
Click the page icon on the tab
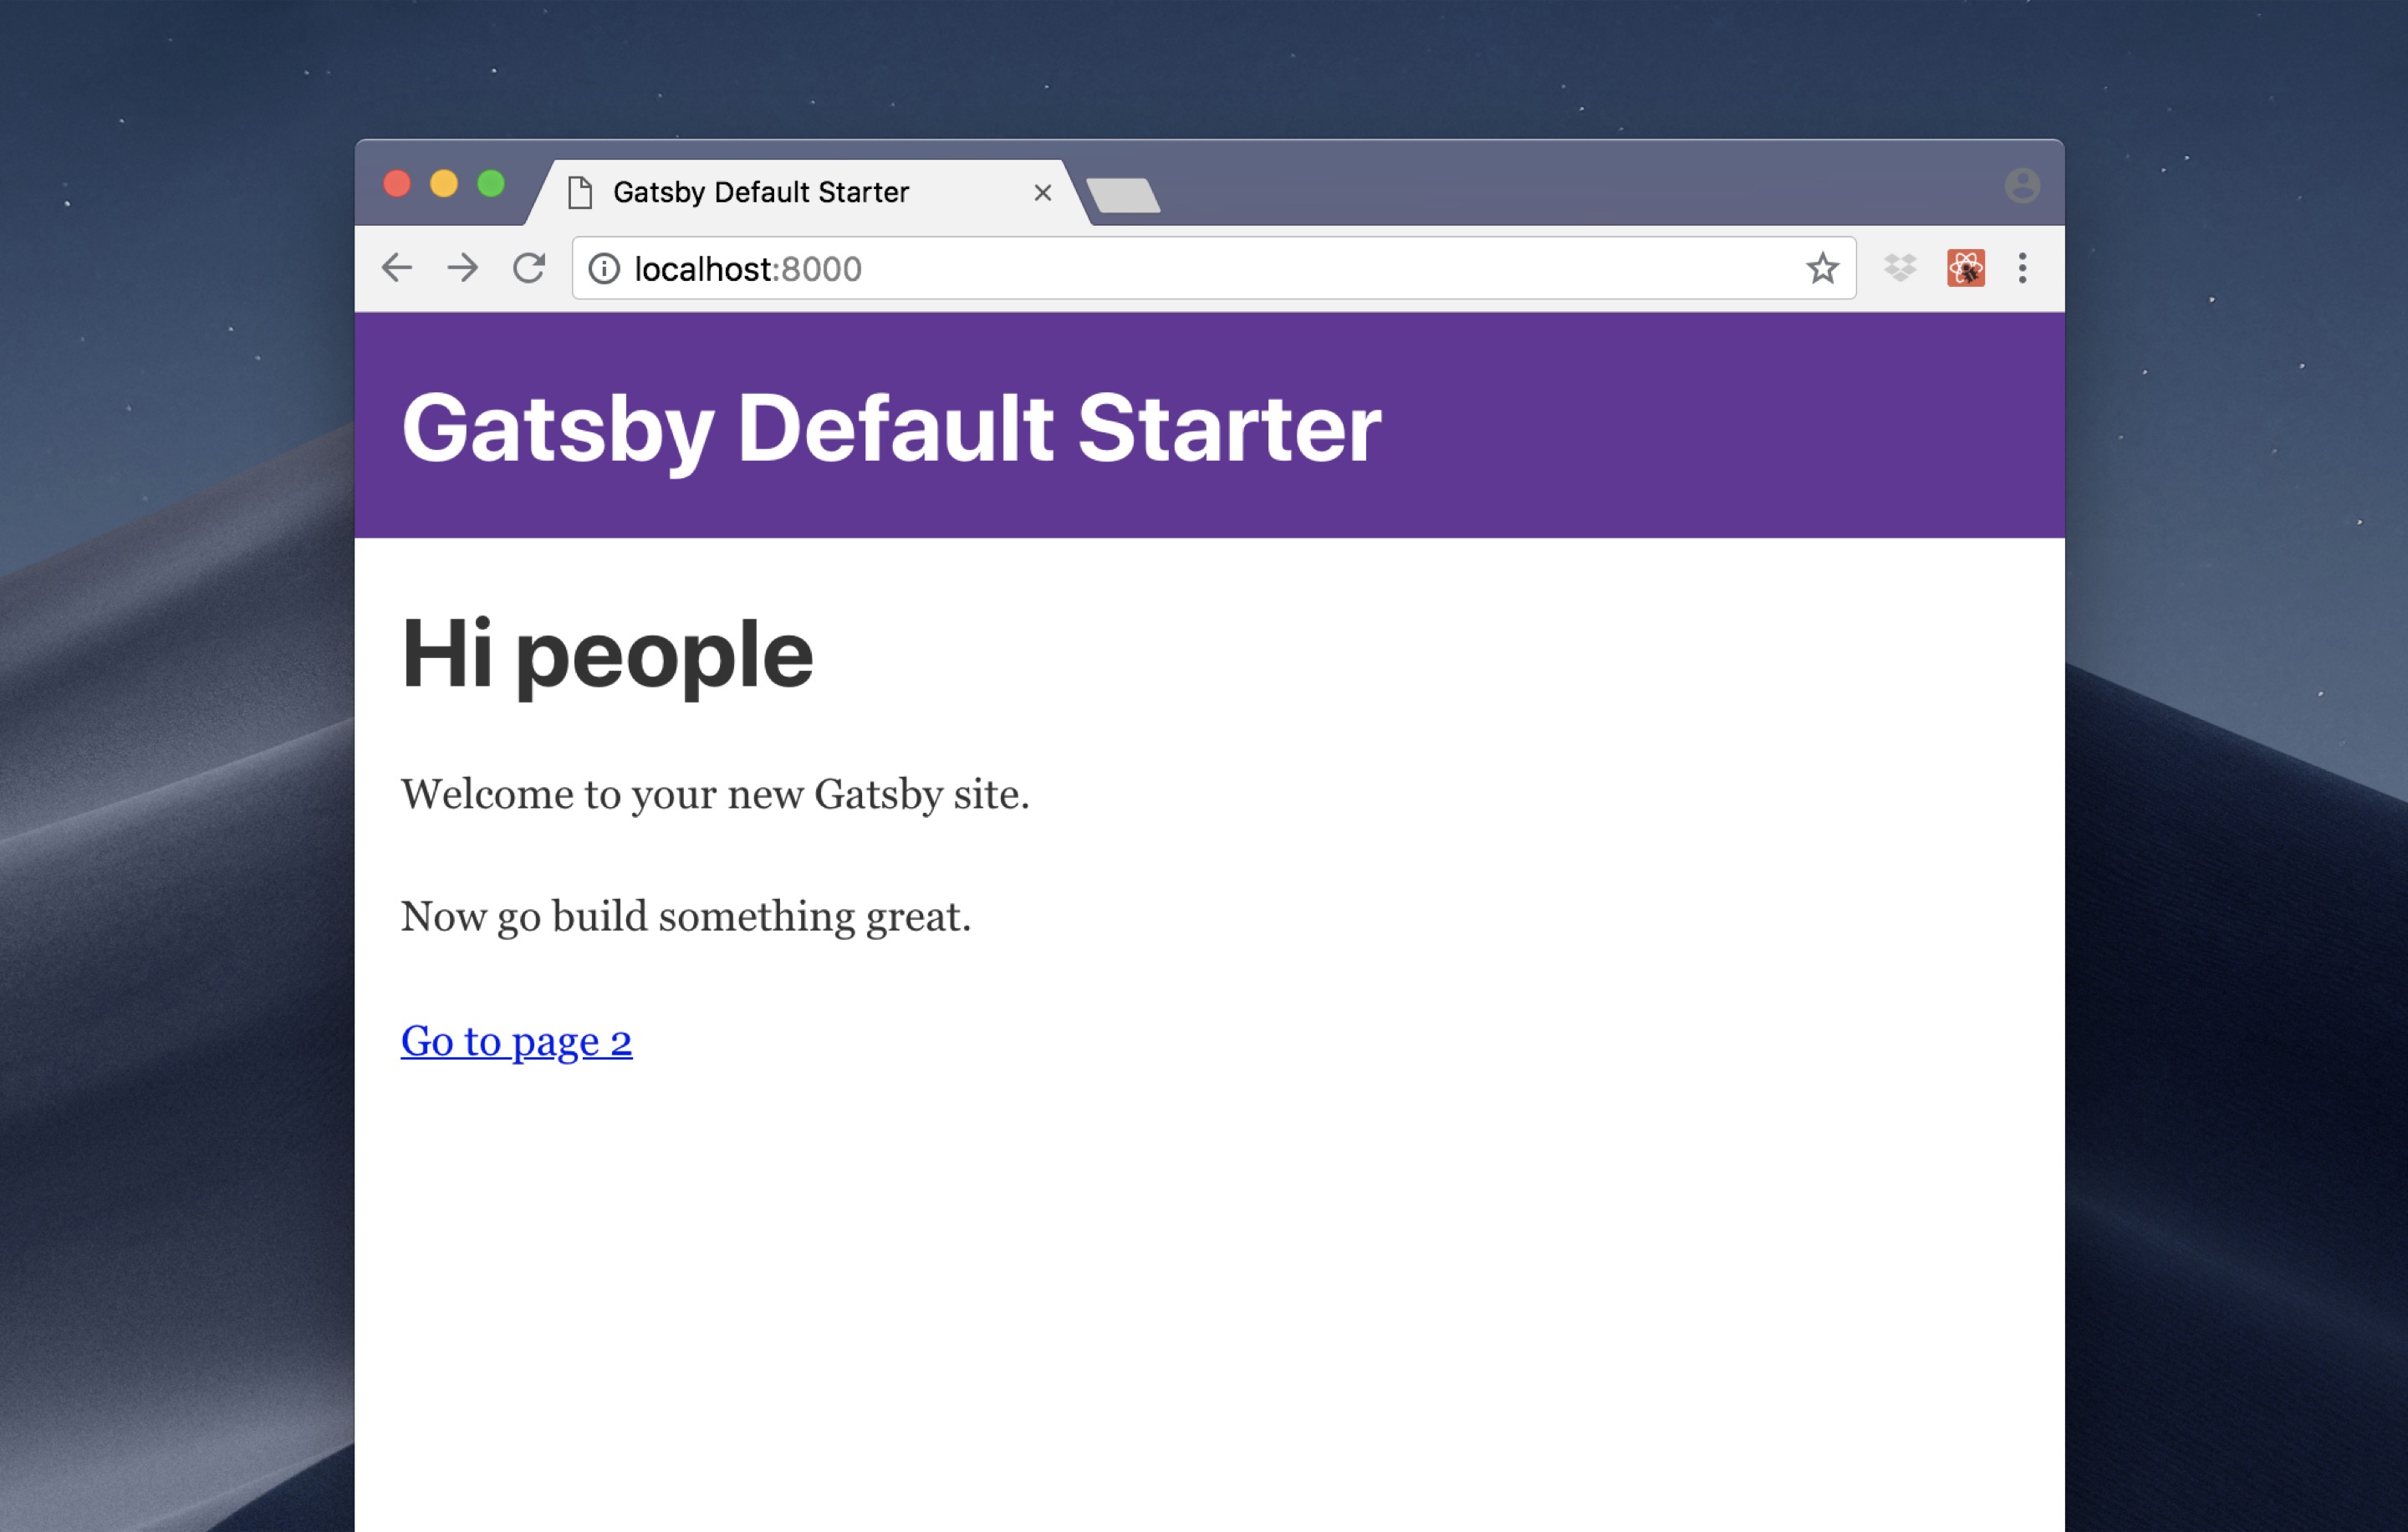tap(580, 192)
